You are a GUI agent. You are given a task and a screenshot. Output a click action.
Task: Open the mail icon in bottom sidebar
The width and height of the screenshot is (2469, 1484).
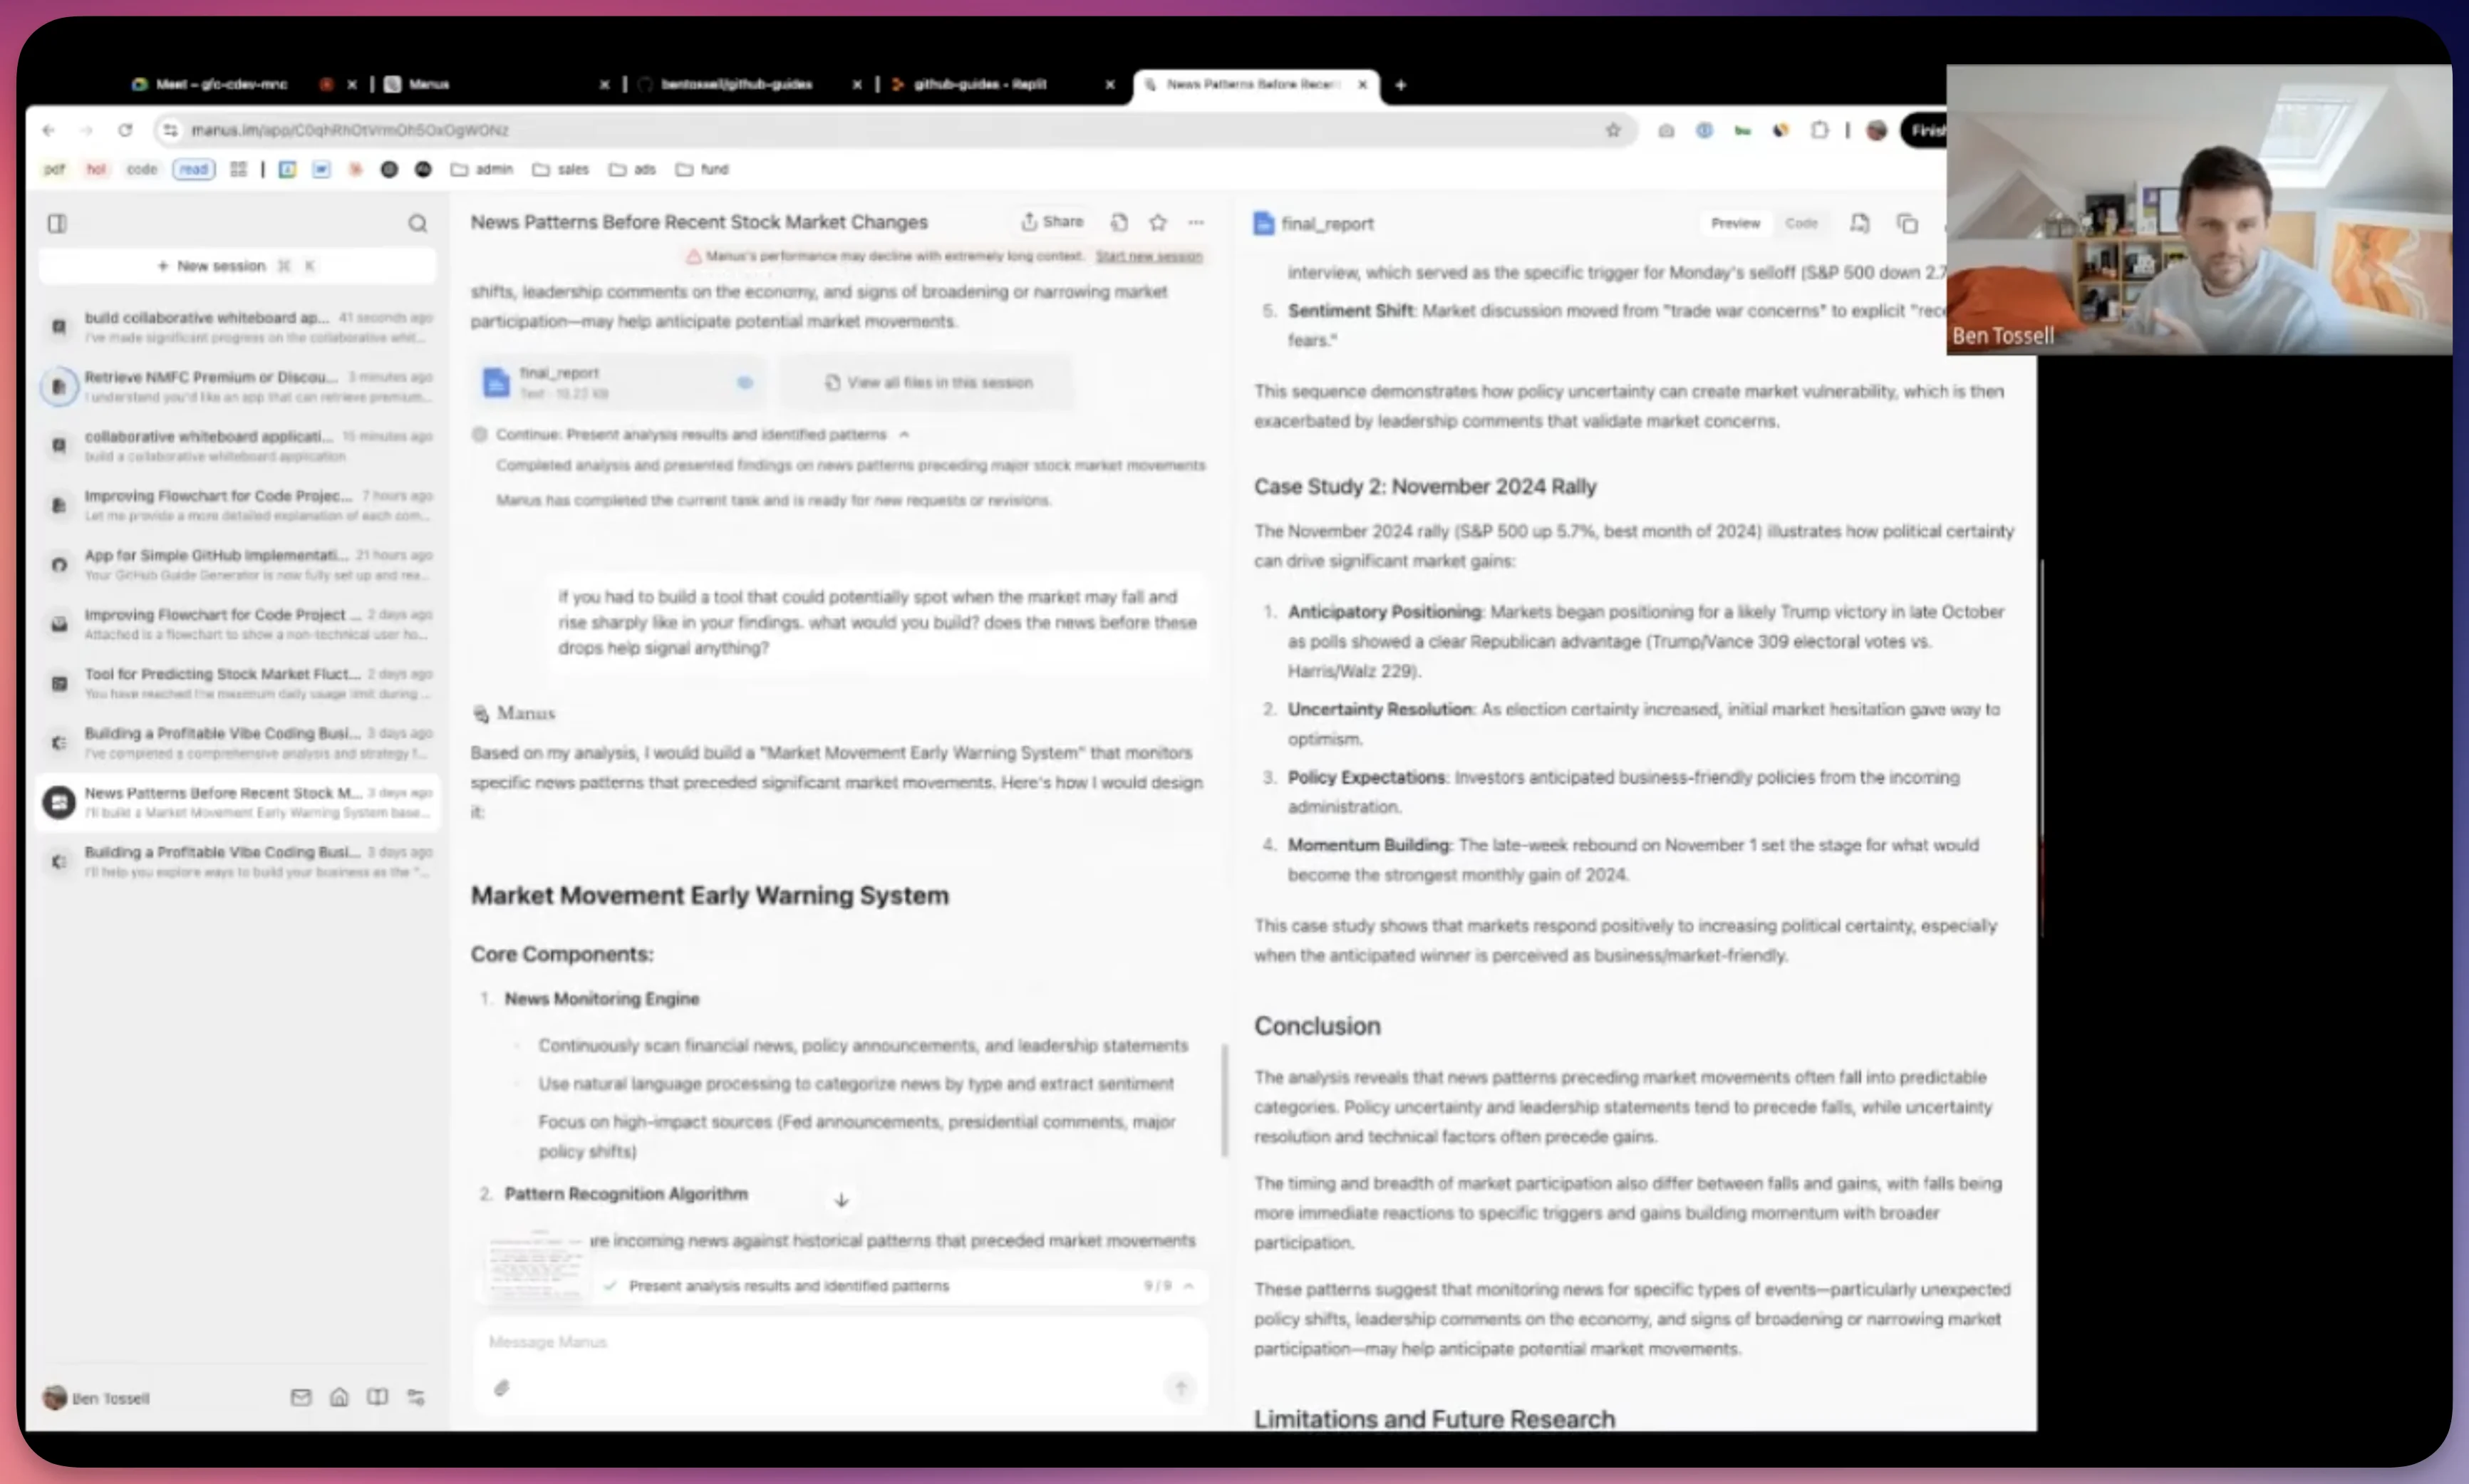tap(300, 1397)
